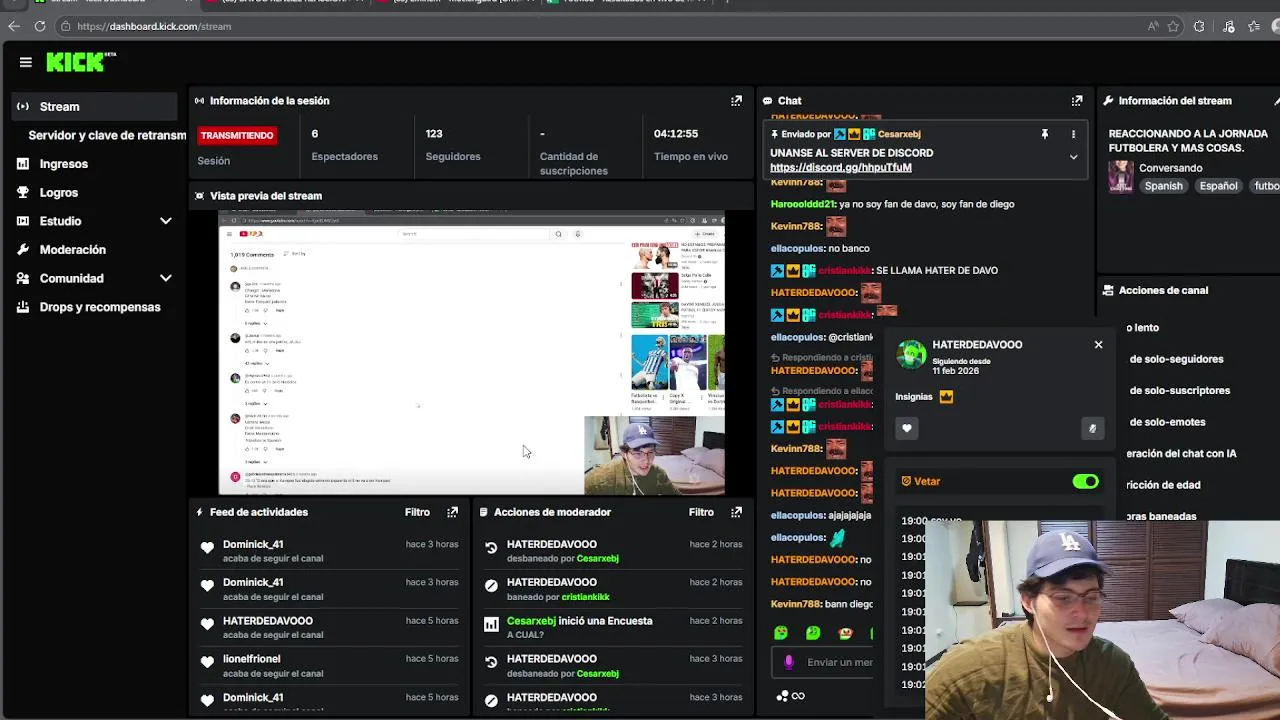Click Cesarxebj inició una Encuesta entry
1280x720 pixels.
click(613, 627)
